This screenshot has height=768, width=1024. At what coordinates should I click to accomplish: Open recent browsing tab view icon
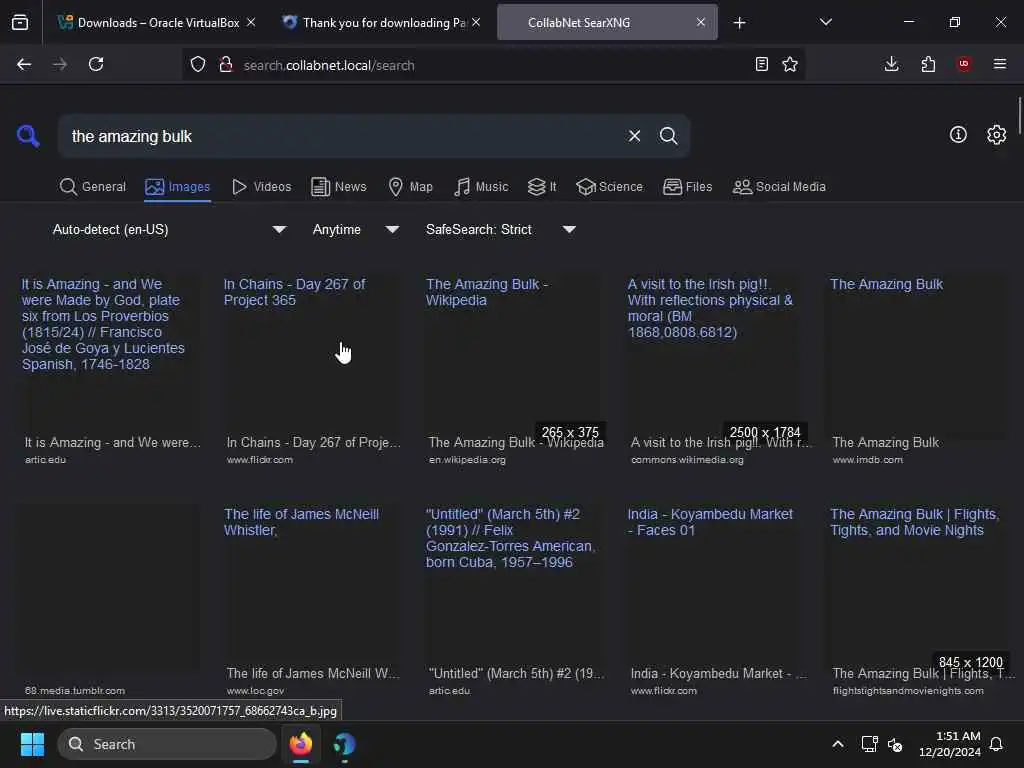click(x=20, y=23)
